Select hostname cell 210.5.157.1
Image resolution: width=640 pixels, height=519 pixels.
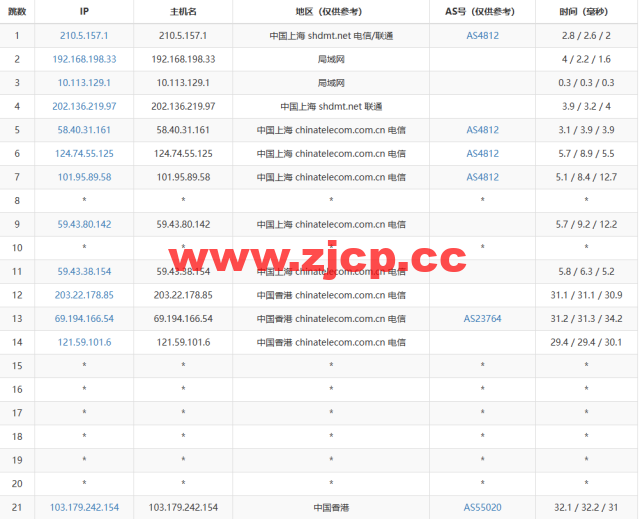coord(183,35)
